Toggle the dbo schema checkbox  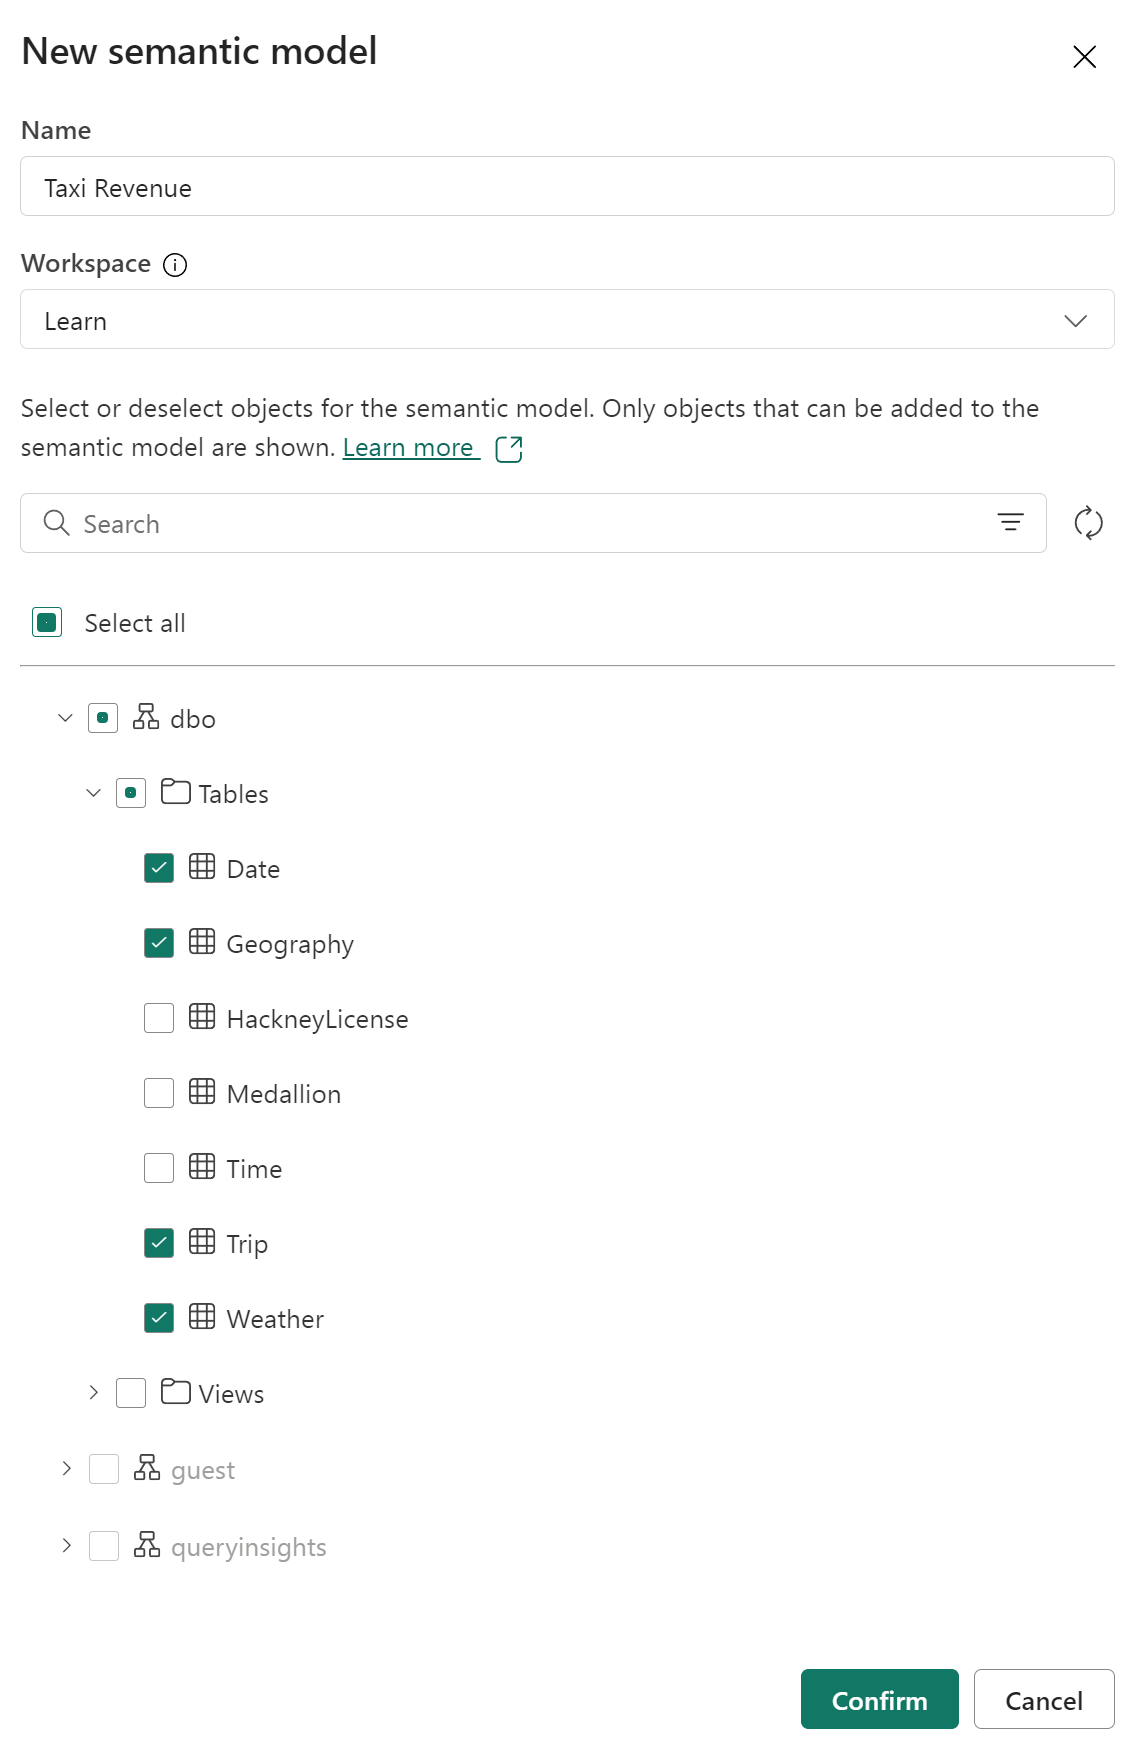pyautogui.click(x=103, y=718)
